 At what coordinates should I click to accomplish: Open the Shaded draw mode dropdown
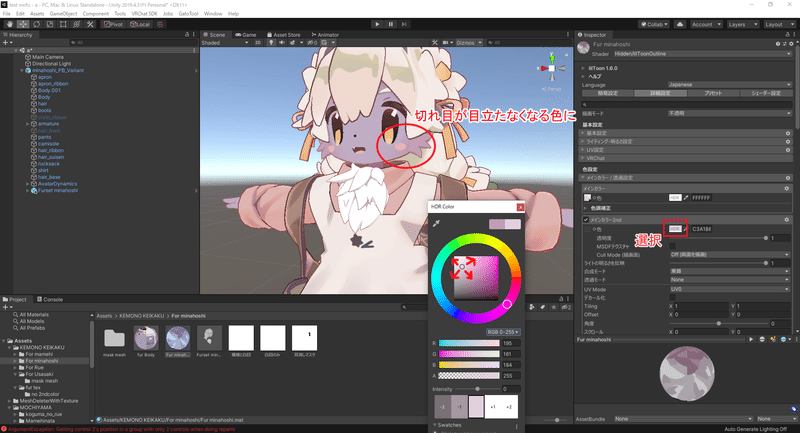click(x=225, y=43)
